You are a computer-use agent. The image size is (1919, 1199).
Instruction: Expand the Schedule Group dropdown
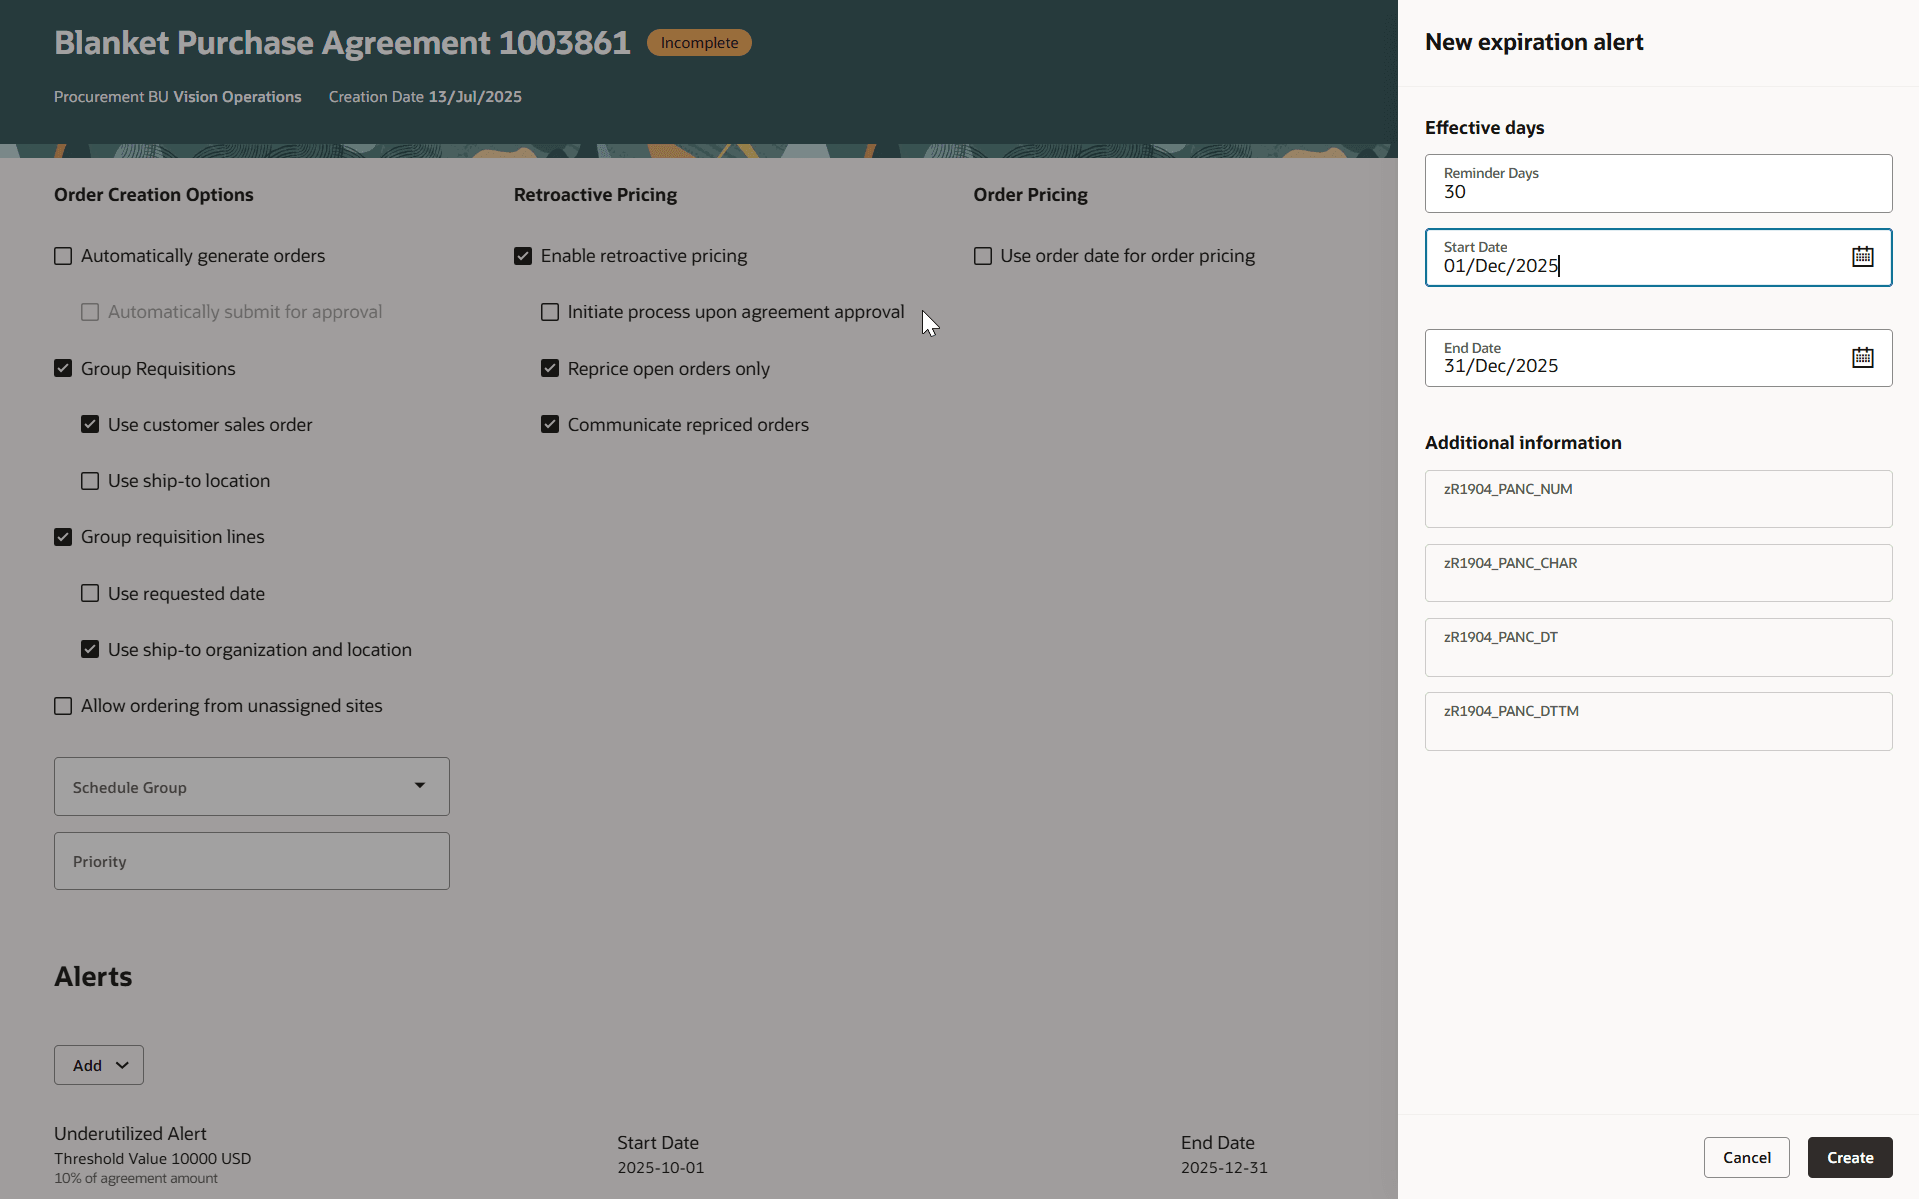tap(252, 787)
